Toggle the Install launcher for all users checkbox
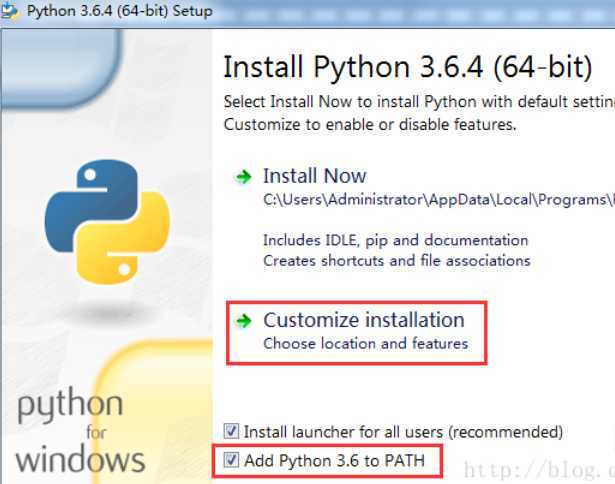 point(231,431)
